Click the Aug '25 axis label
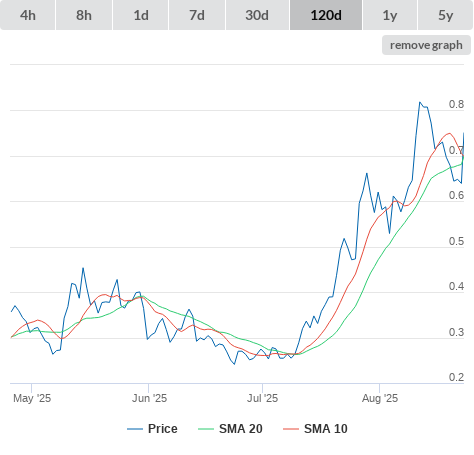Image resolution: width=474 pixels, height=455 pixels. click(x=380, y=398)
